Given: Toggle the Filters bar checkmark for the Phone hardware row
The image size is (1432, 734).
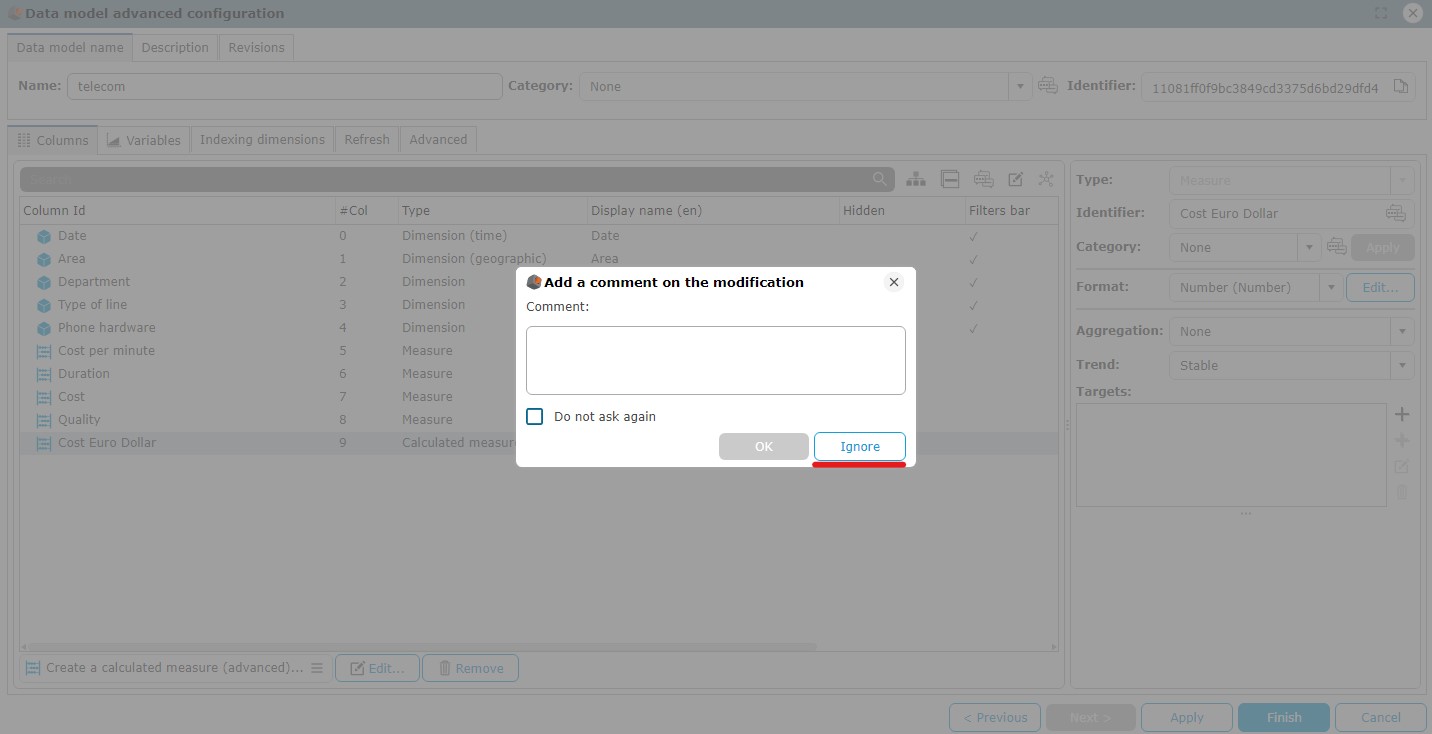Looking at the screenshot, I should pyautogui.click(x=973, y=328).
